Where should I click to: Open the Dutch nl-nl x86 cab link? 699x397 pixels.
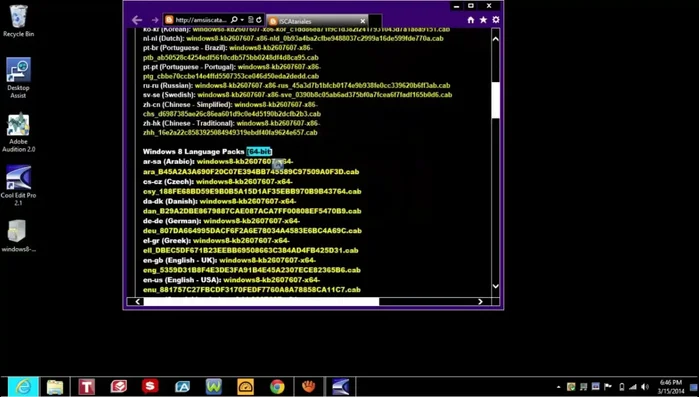point(315,38)
